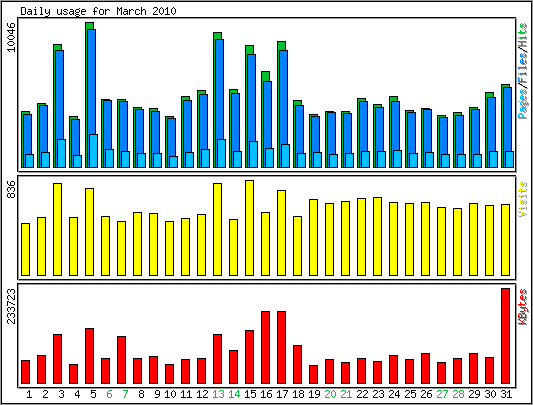Viewport: 533px width, 405px height.
Task: Click the blue Files bar for day 3
Action: point(59,95)
